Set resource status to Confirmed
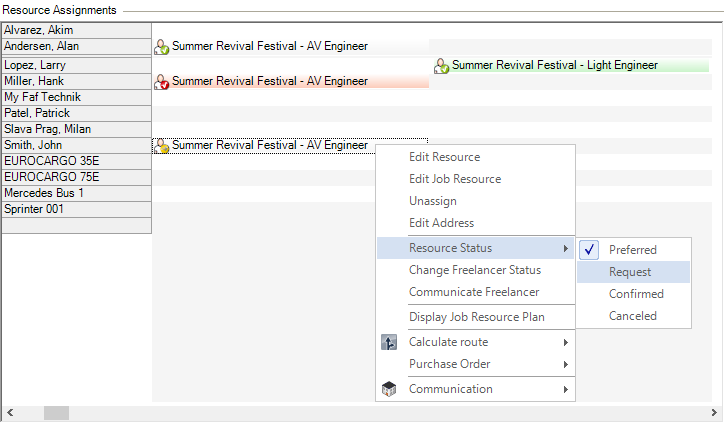The height and width of the screenshot is (423, 724). (636, 294)
